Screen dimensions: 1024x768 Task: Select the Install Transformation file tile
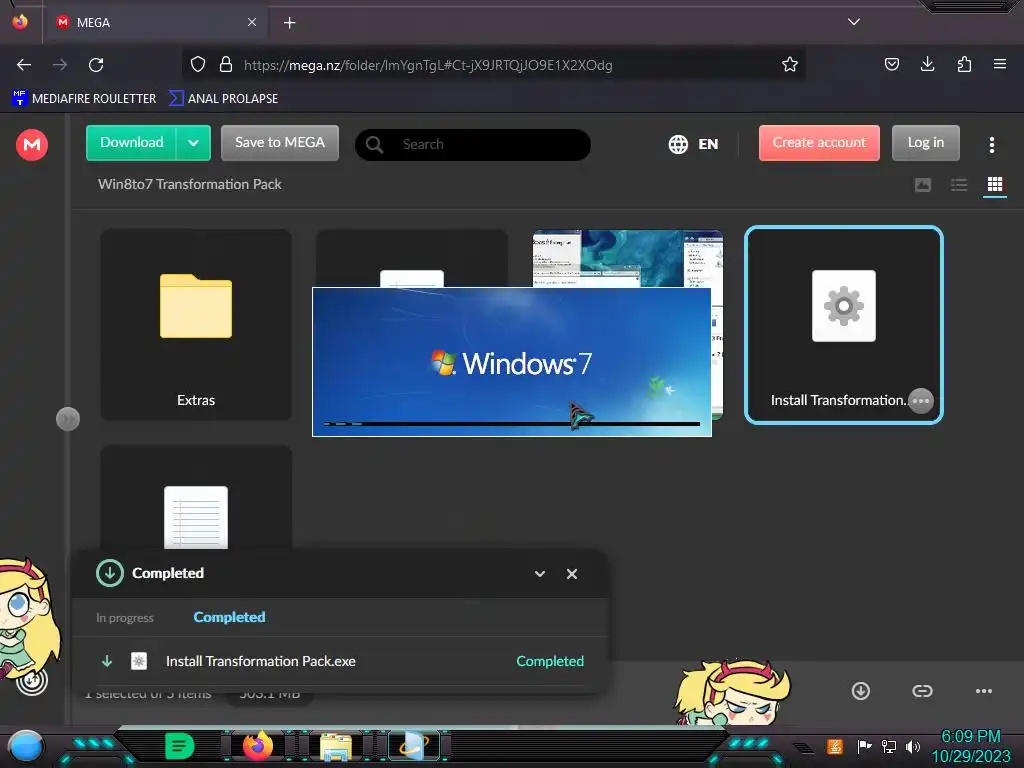click(844, 325)
